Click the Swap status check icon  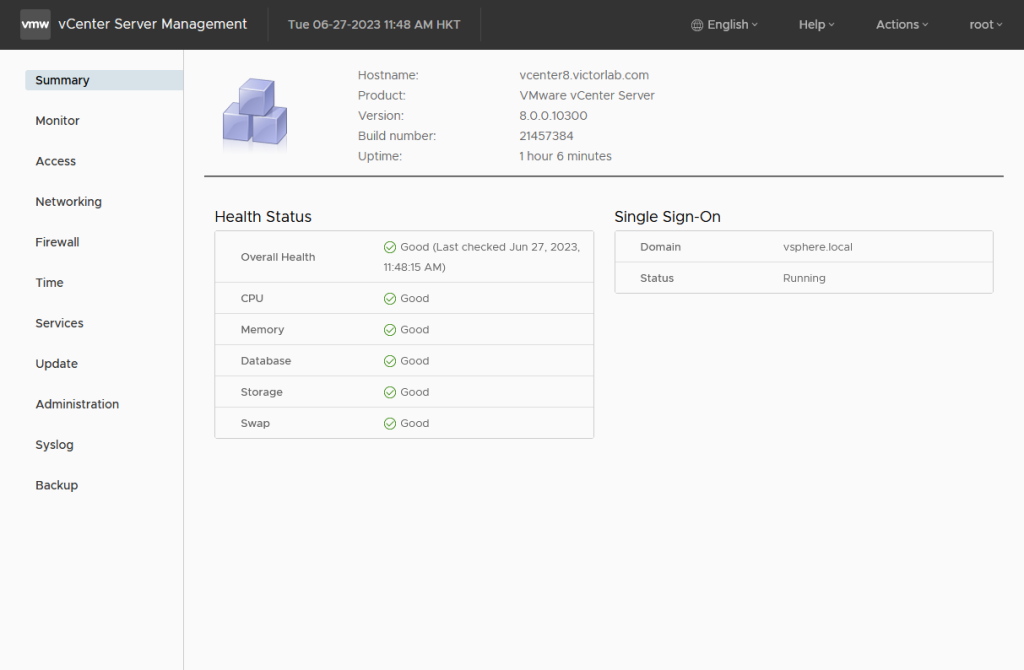(390, 424)
